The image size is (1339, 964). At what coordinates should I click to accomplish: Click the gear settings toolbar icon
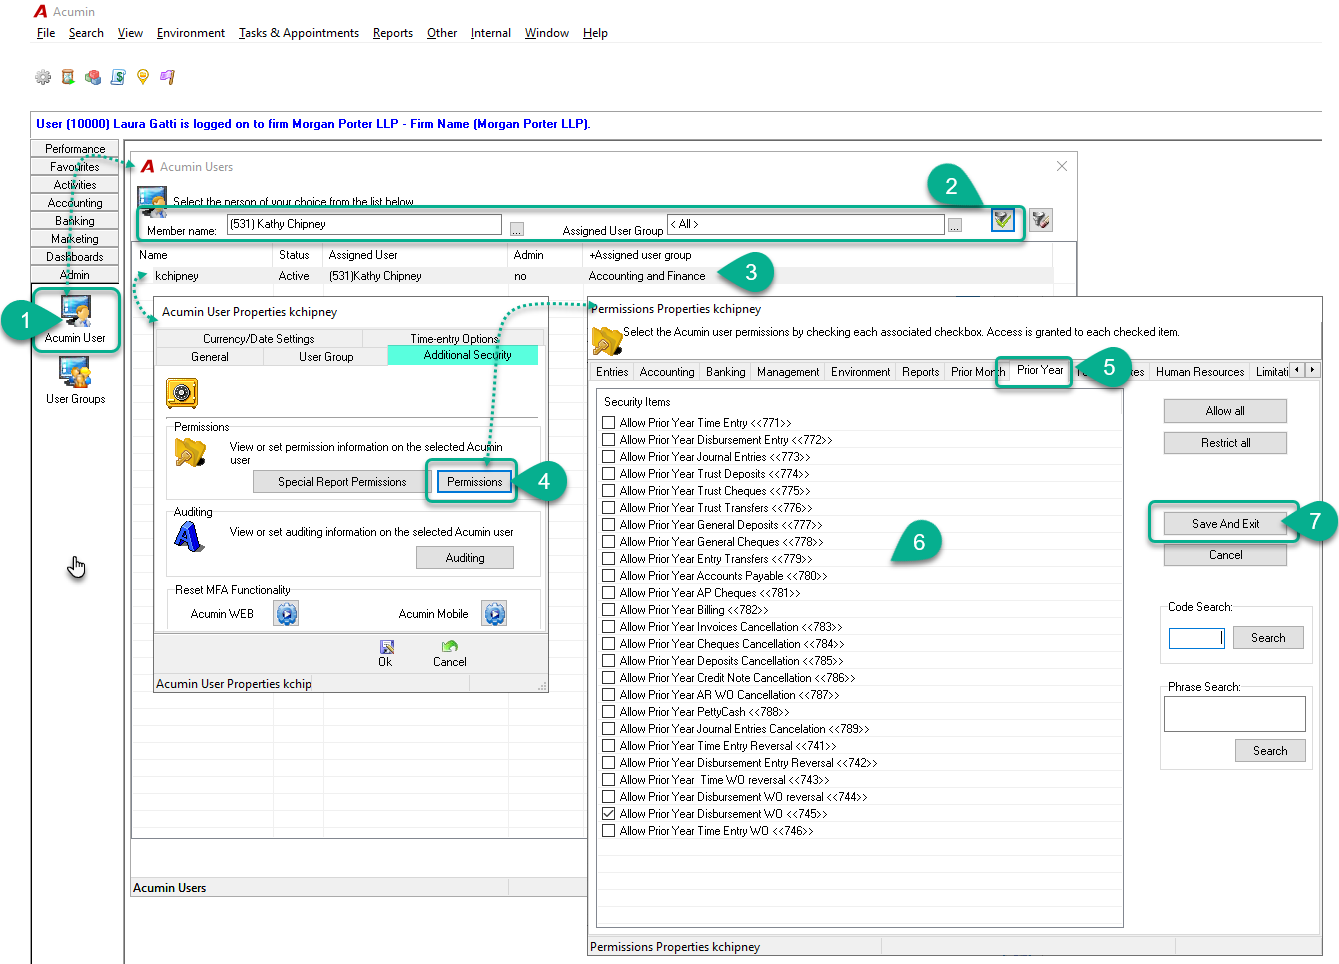click(43, 77)
